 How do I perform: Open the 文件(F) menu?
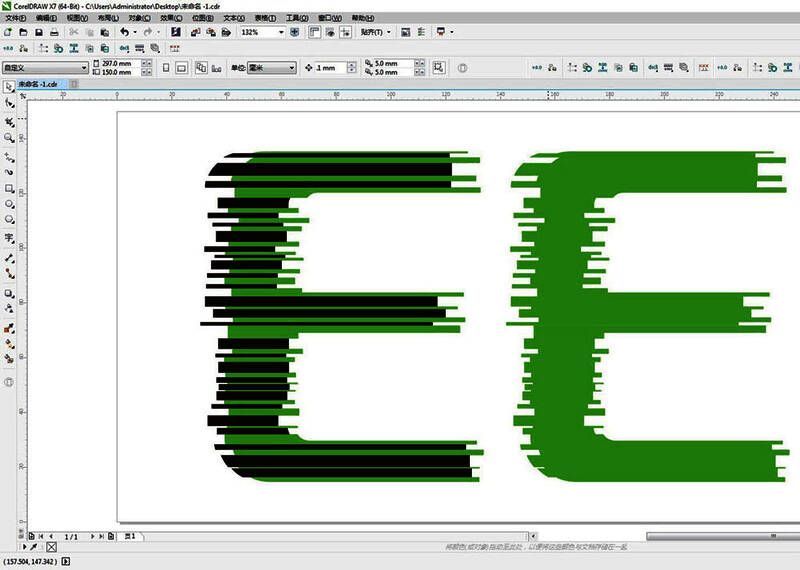[x=15, y=18]
